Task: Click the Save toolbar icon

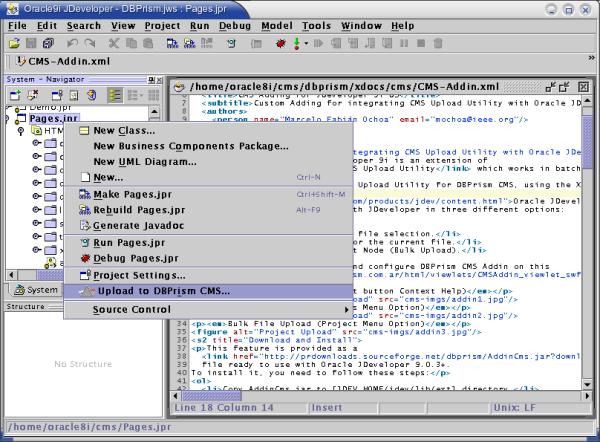Action: [31, 43]
